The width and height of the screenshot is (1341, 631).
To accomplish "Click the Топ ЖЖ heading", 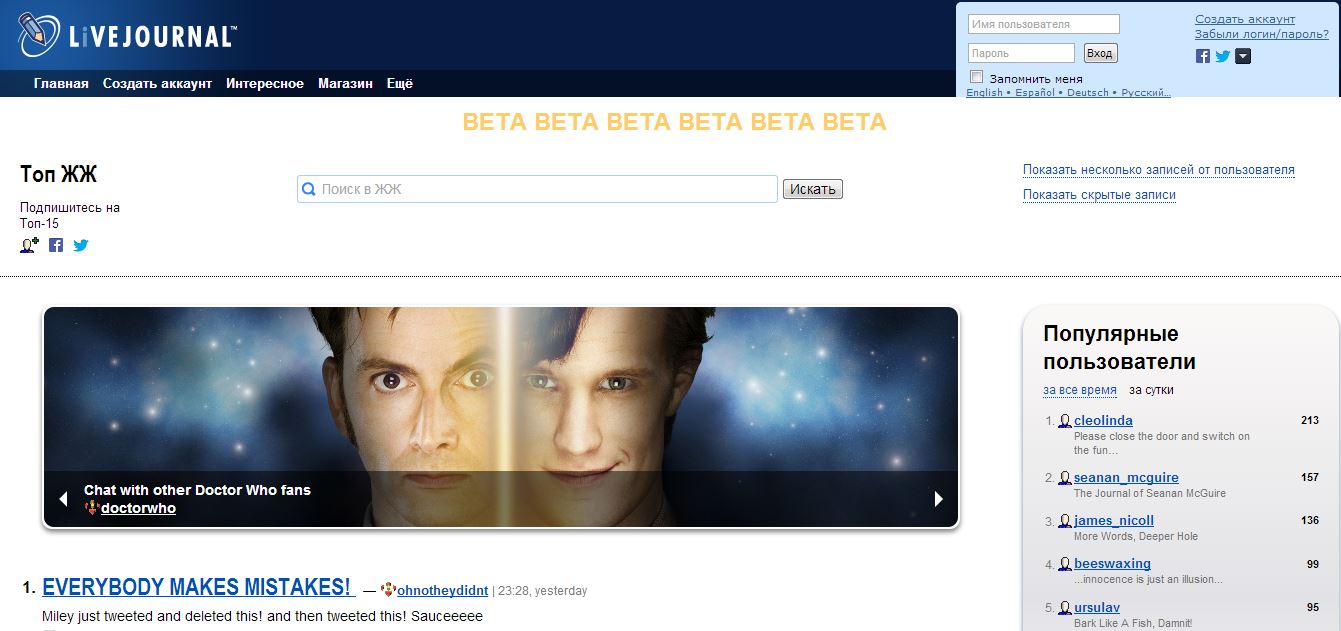I will (58, 175).
